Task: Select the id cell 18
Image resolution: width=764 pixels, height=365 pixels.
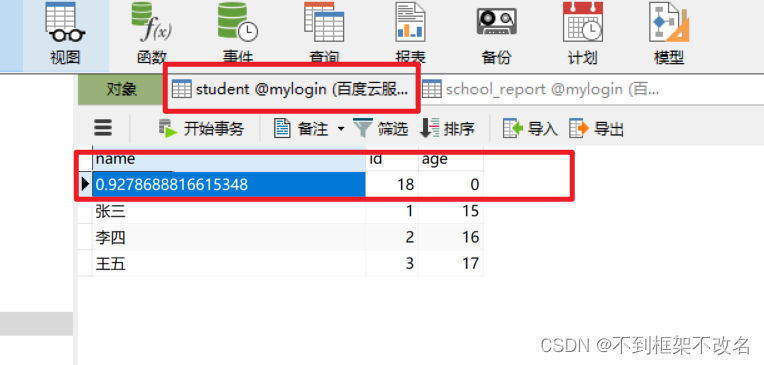Action: (392, 184)
